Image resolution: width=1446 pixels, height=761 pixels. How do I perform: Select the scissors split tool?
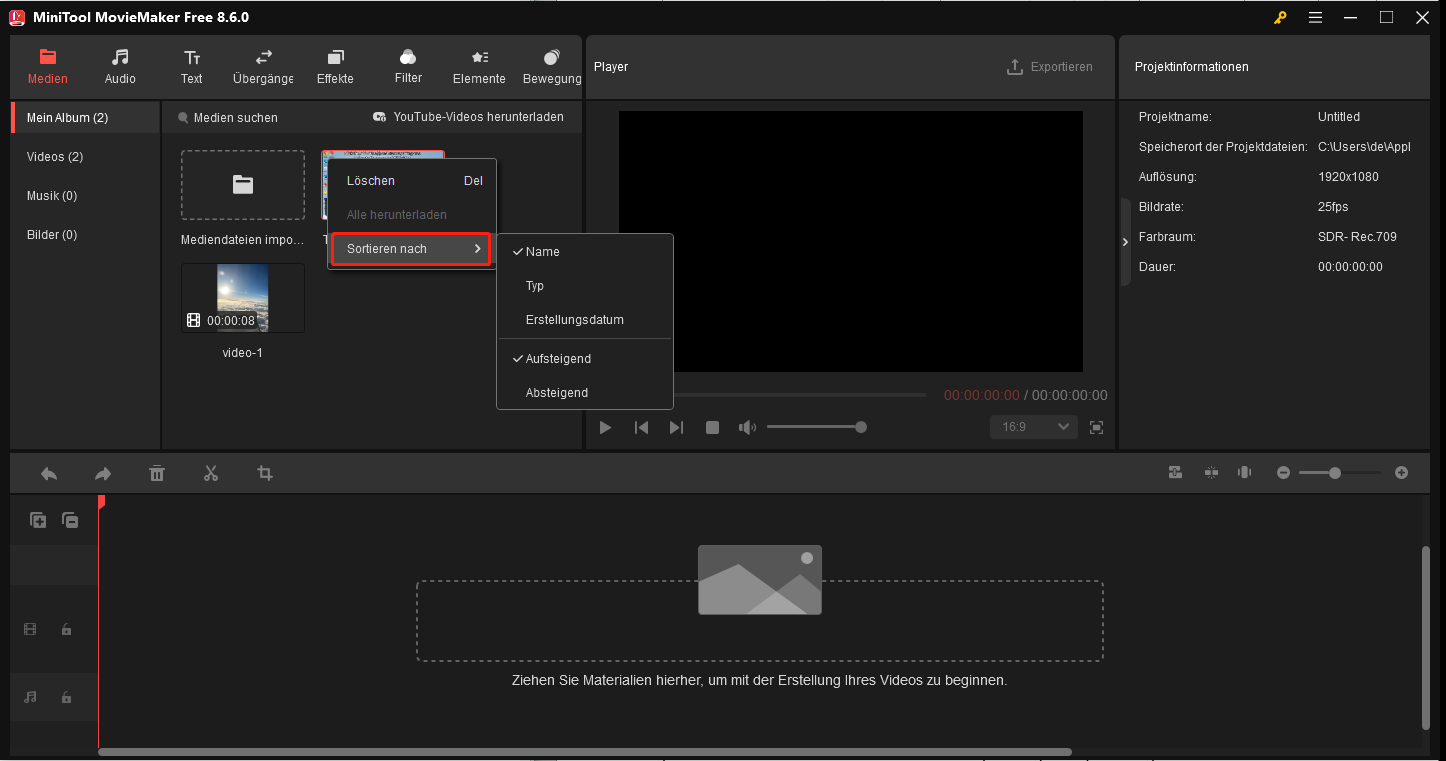click(x=211, y=472)
